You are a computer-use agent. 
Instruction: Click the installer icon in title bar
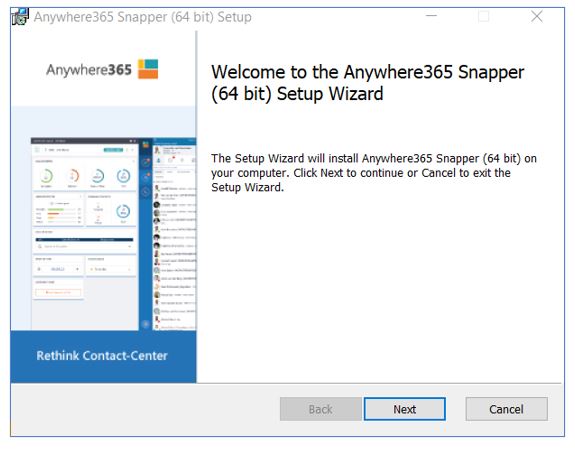tap(20, 17)
